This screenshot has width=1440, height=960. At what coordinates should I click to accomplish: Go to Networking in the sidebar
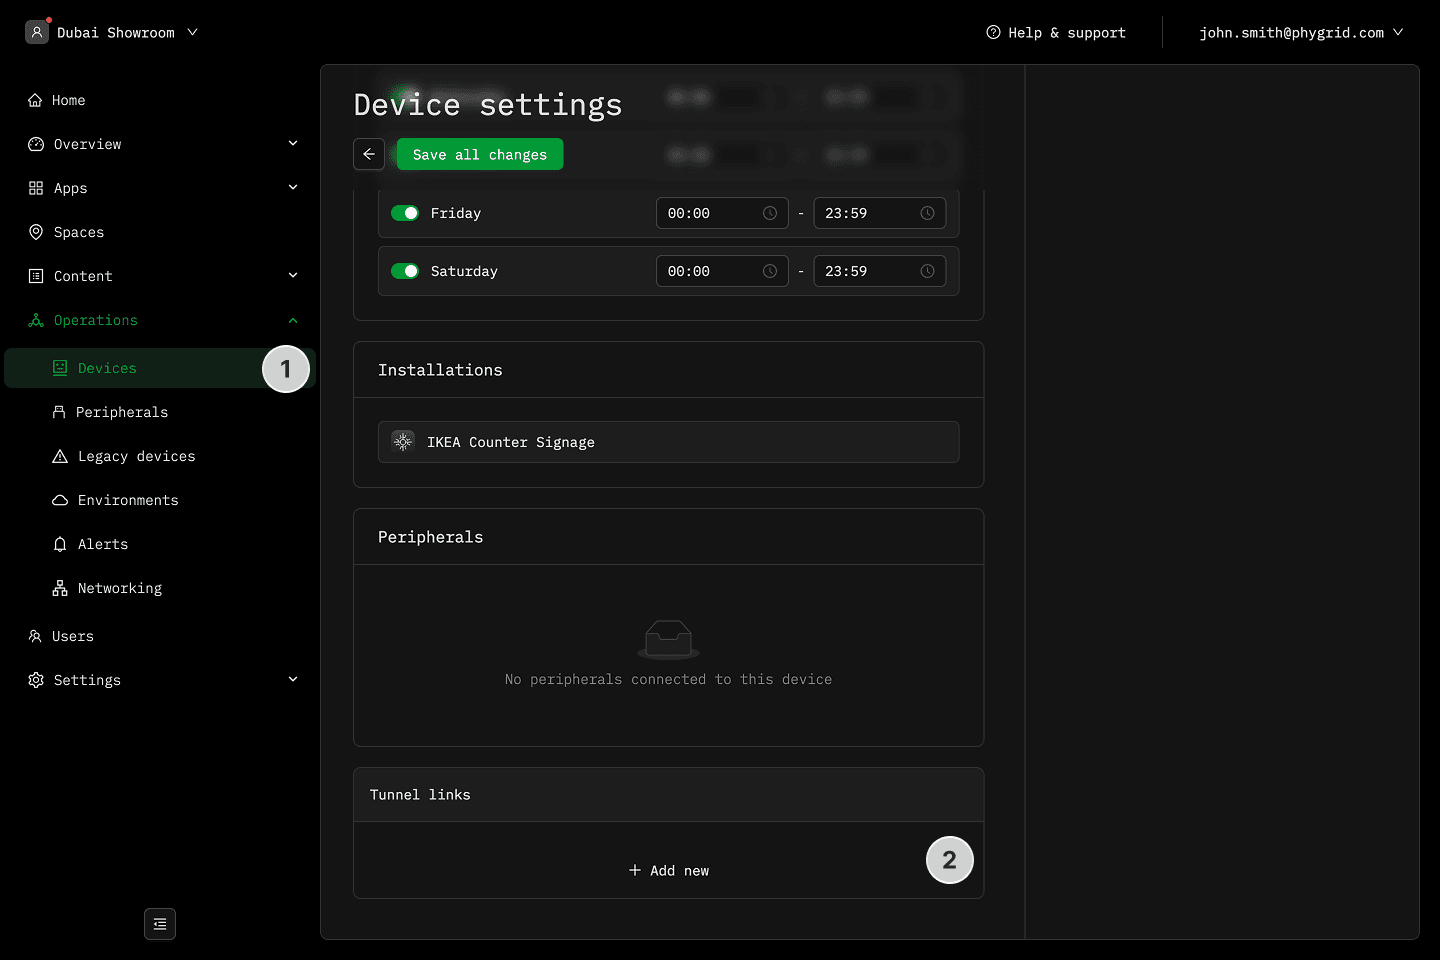(x=120, y=588)
